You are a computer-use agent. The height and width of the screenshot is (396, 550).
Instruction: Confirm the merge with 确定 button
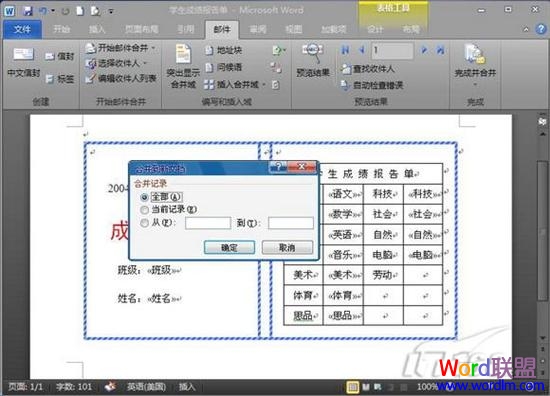(x=229, y=248)
